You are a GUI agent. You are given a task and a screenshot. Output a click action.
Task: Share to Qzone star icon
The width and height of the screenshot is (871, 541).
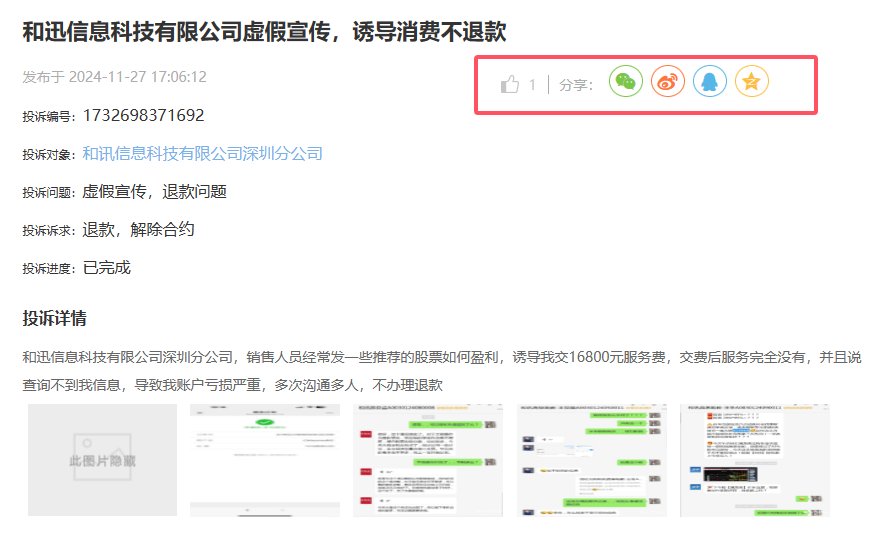[752, 82]
